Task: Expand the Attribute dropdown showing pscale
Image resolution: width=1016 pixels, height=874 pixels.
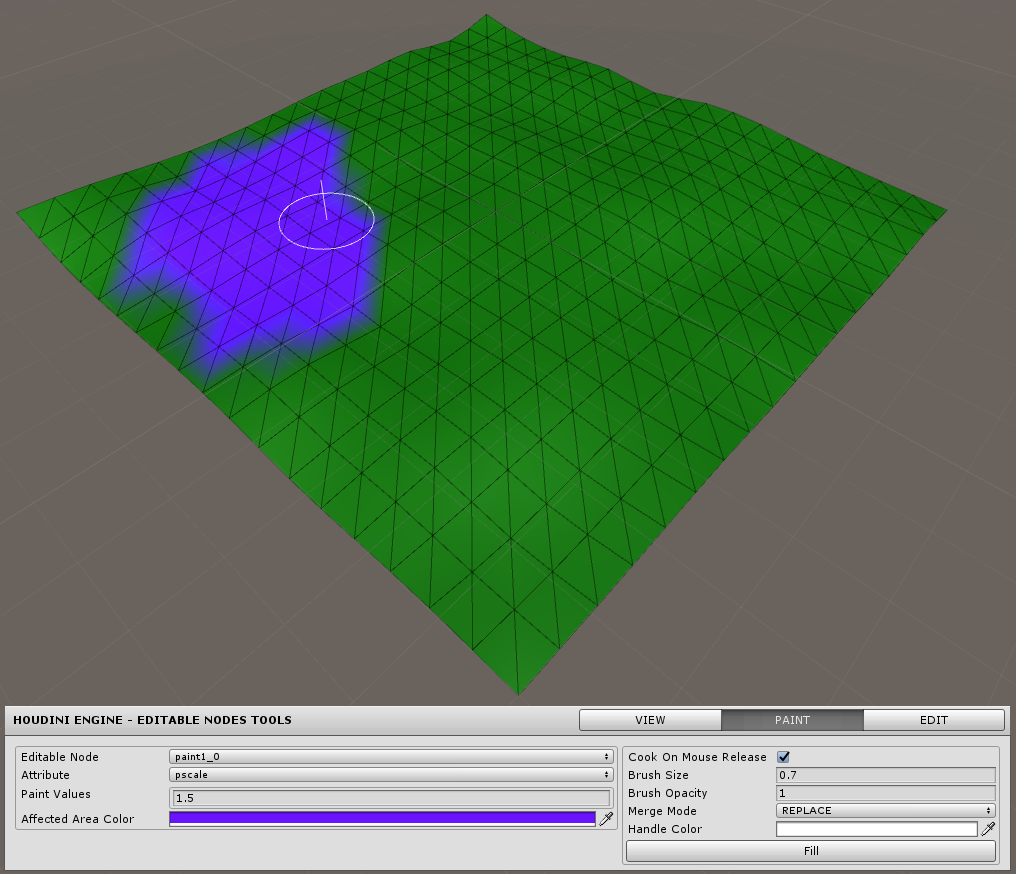Action: 391,775
